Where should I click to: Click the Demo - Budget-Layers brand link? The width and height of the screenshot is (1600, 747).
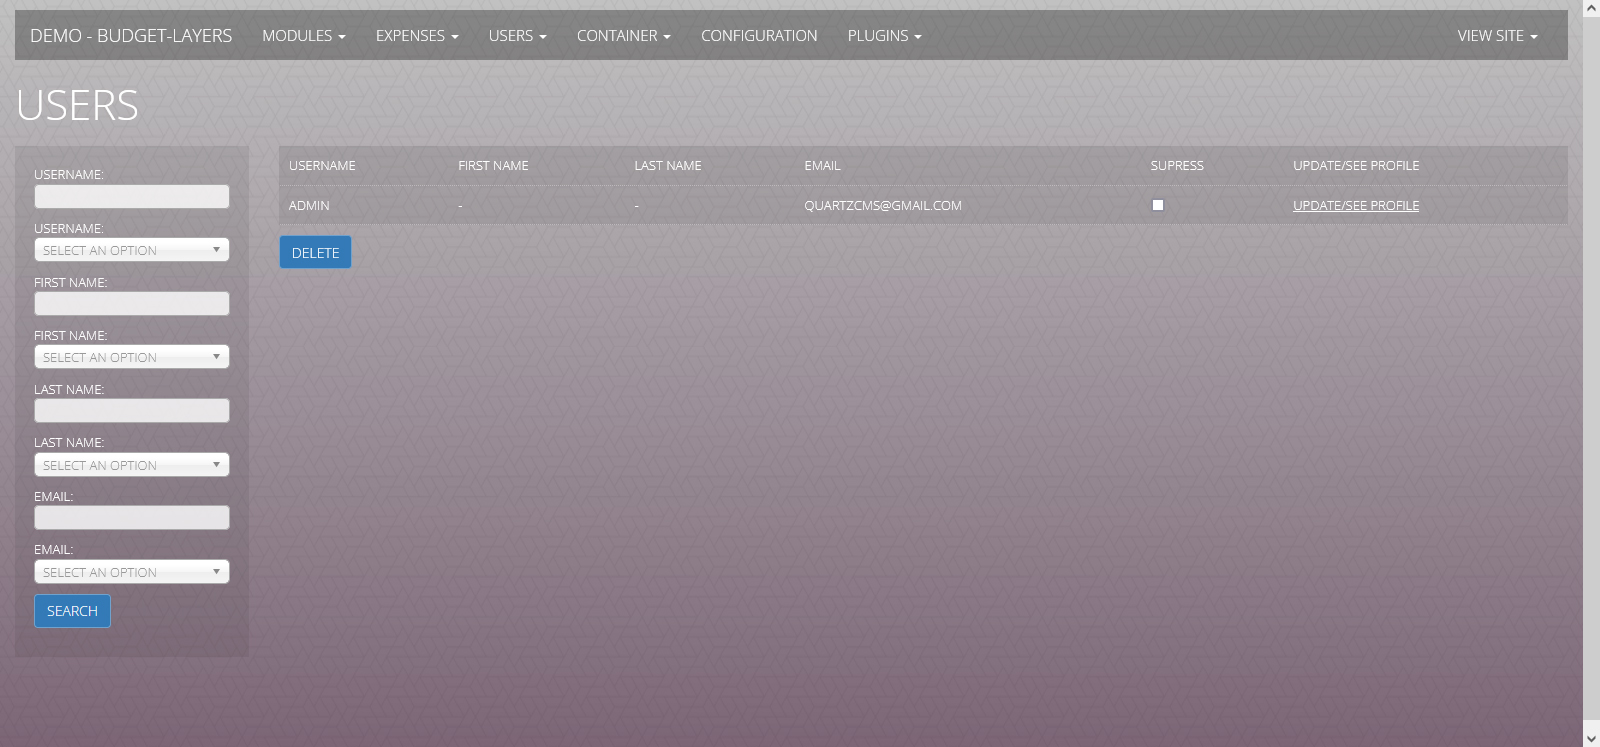pyautogui.click(x=131, y=36)
